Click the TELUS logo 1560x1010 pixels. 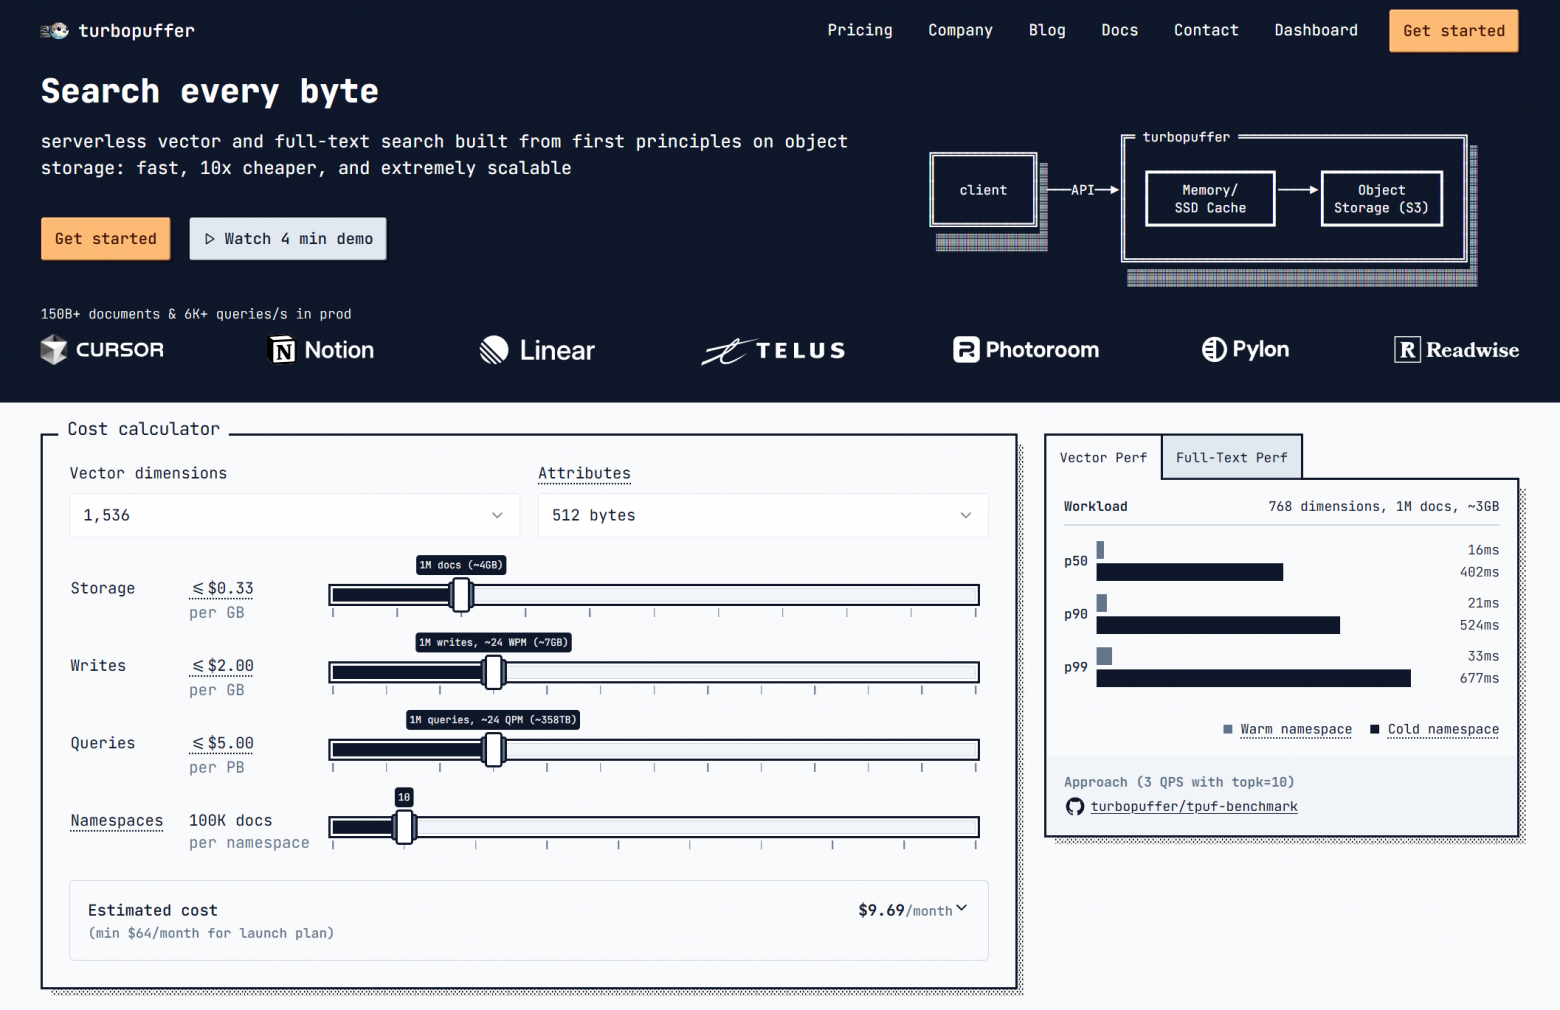click(773, 350)
